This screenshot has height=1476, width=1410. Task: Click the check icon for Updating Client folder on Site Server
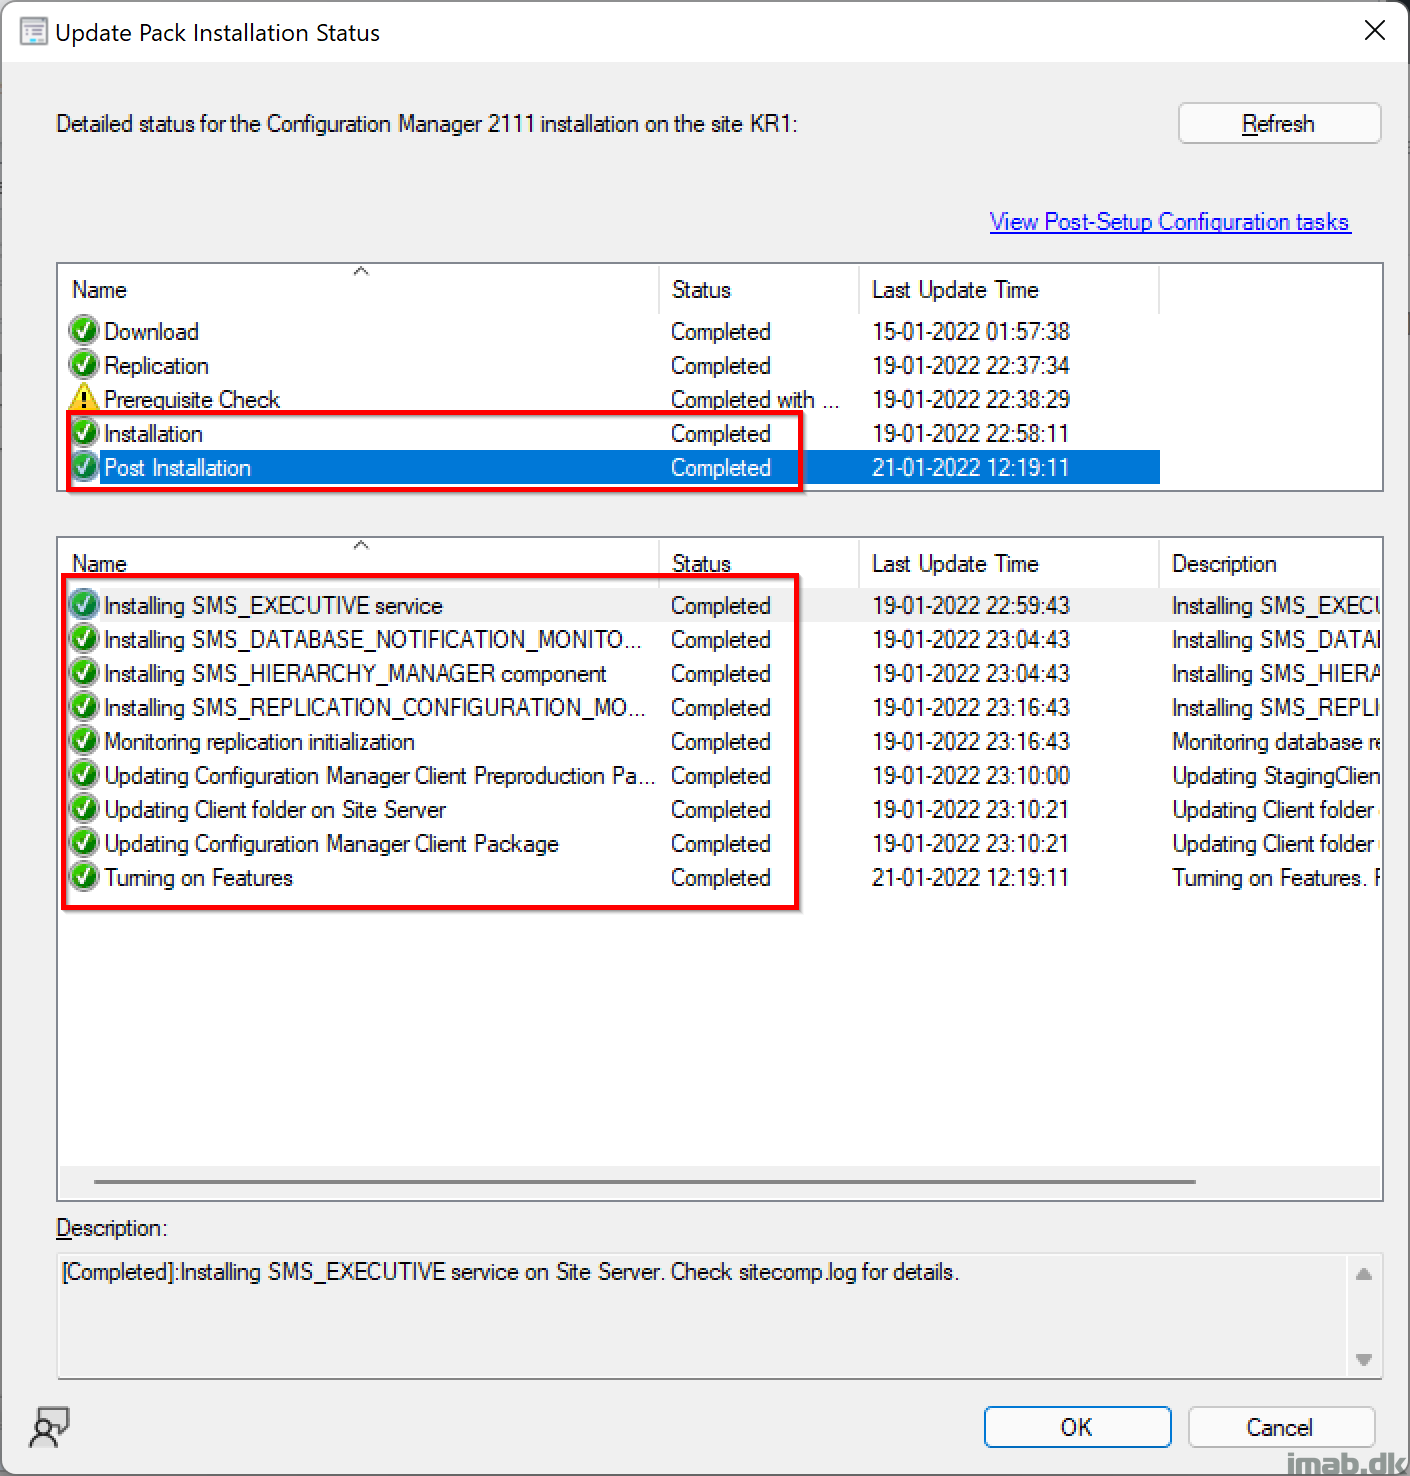point(84,808)
